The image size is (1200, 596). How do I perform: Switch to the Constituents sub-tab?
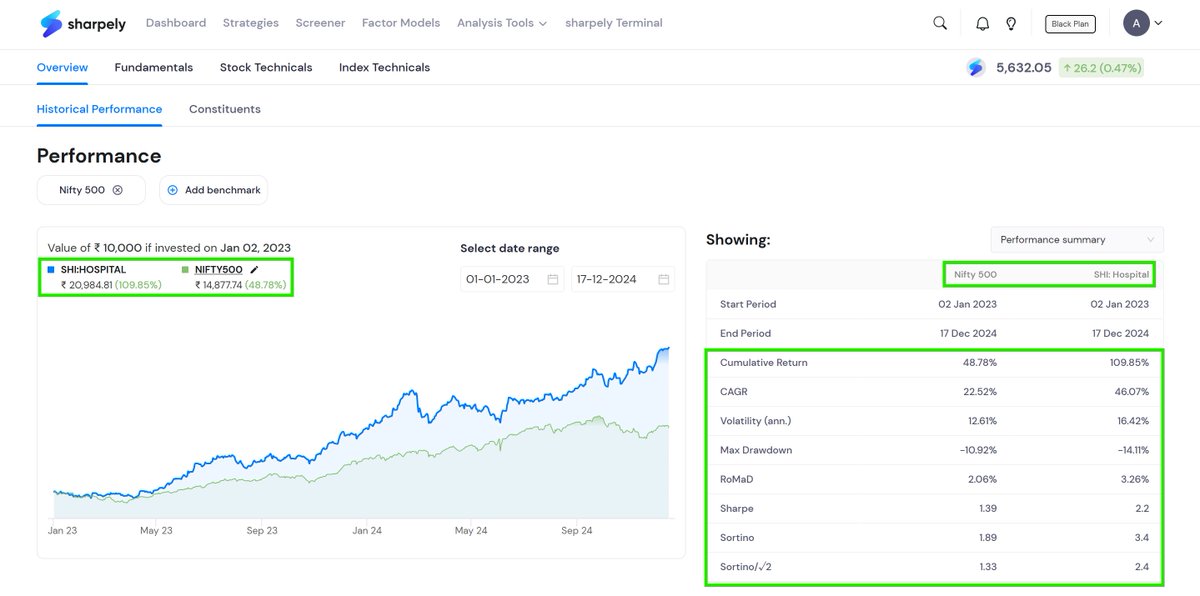(225, 109)
